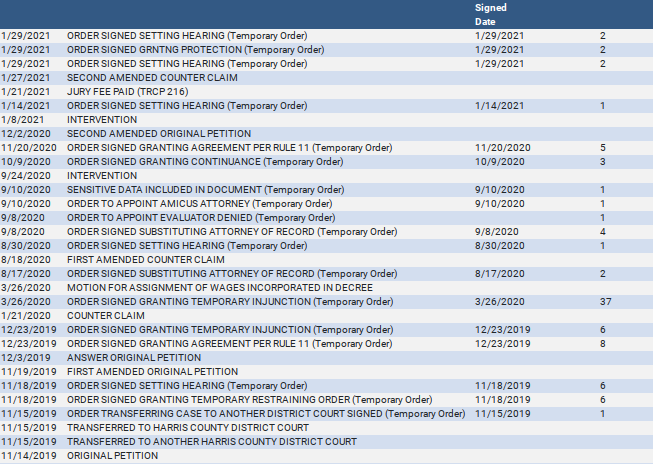Click page count 8 in 12/23/2019 row
653x464 pixels.
[603, 344]
